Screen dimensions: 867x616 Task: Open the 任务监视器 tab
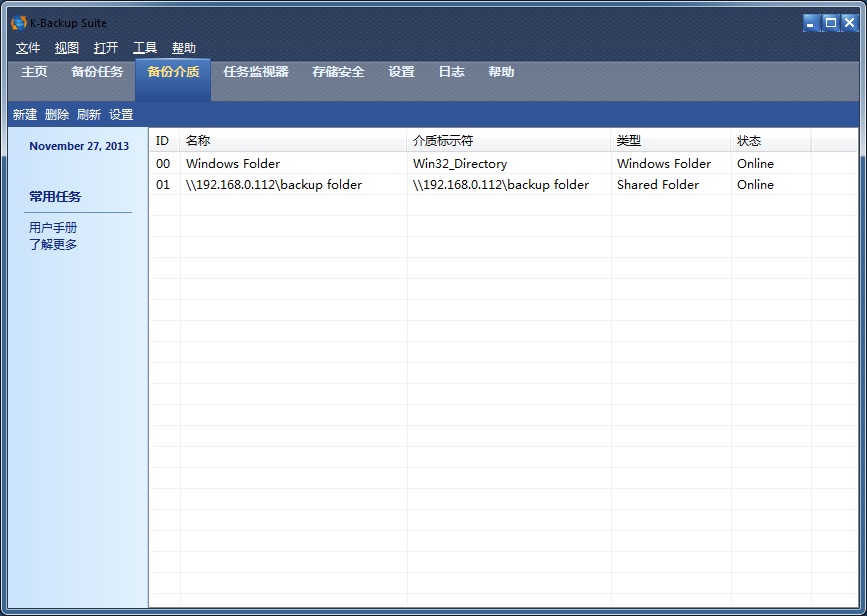coord(255,72)
